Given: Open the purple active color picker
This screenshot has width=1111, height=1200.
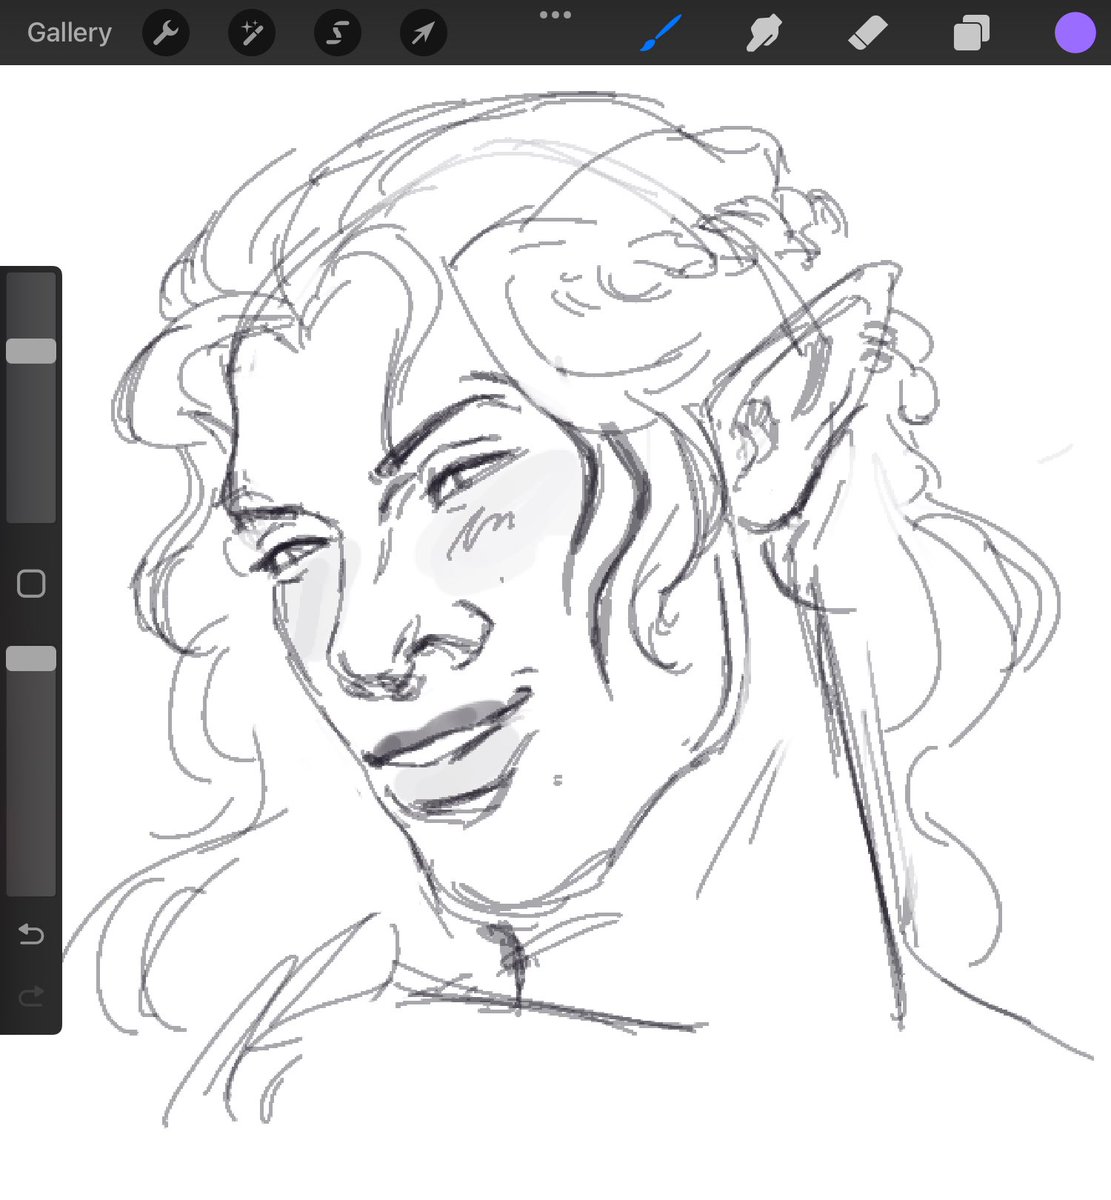Looking at the screenshot, I should pyautogui.click(x=1075, y=32).
